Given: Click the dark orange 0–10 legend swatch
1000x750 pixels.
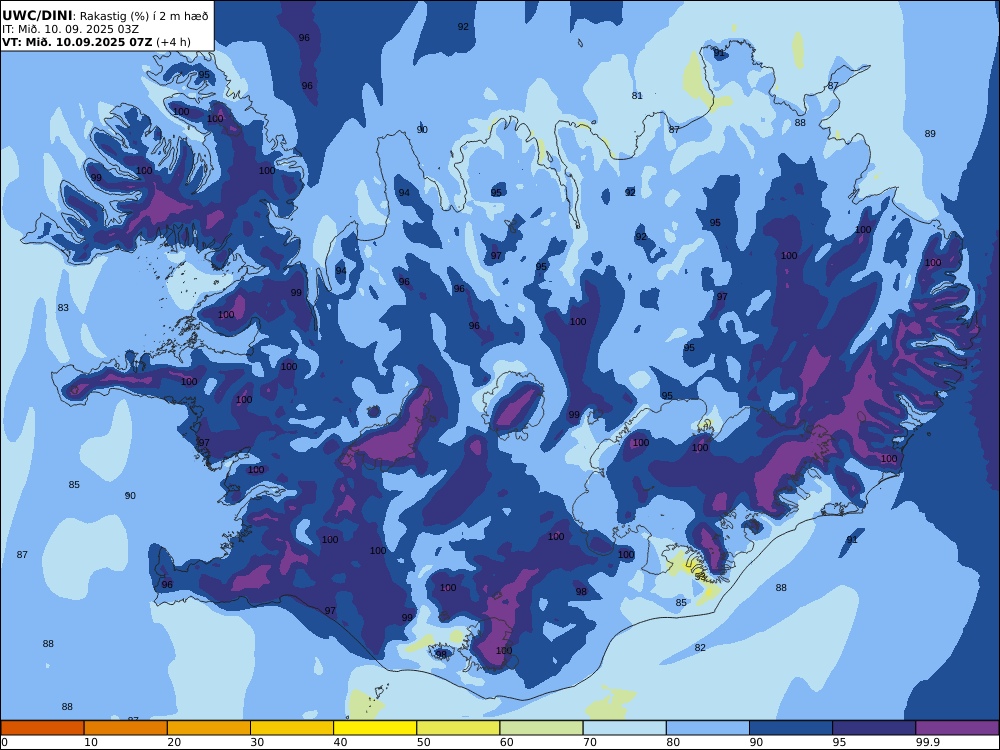Looking at the screenshot, I should point(42,728).
